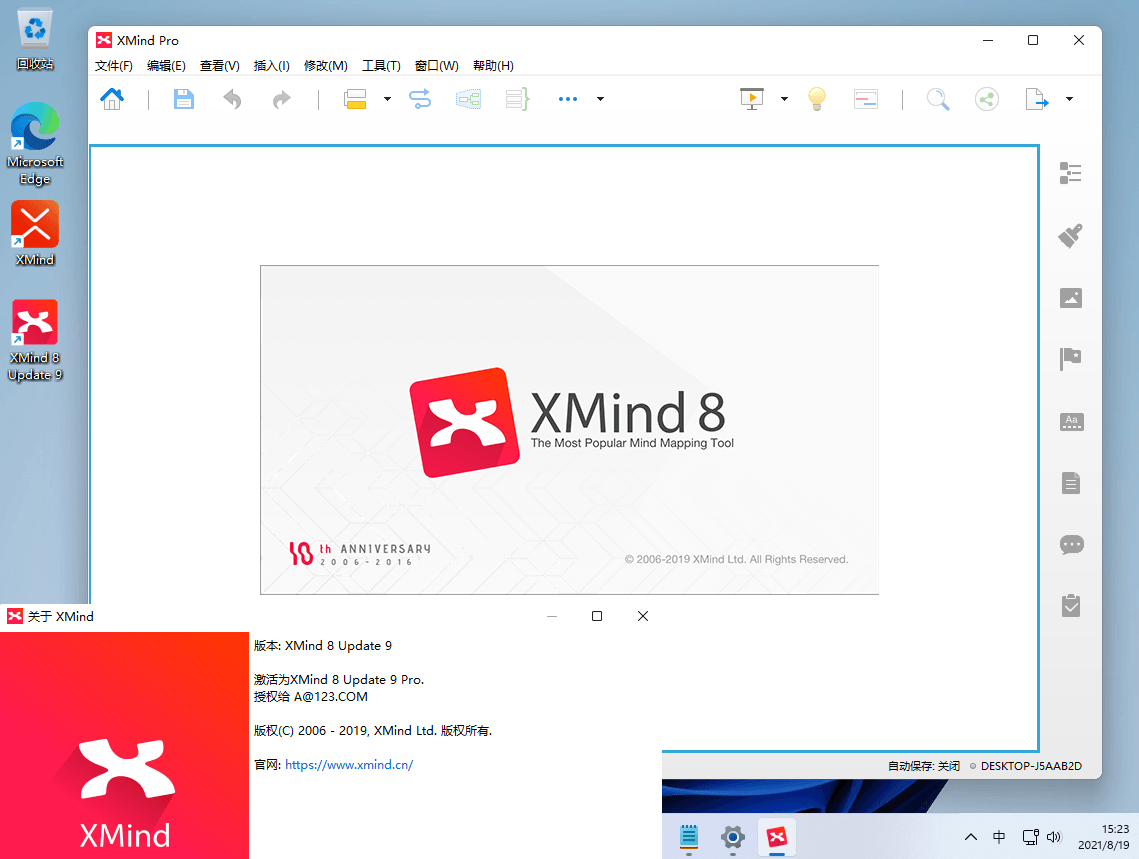The height and width of the screenshot is (859, 1139).
Task: Open the Task Info clipboard panel
Action: click(1071, 606)
